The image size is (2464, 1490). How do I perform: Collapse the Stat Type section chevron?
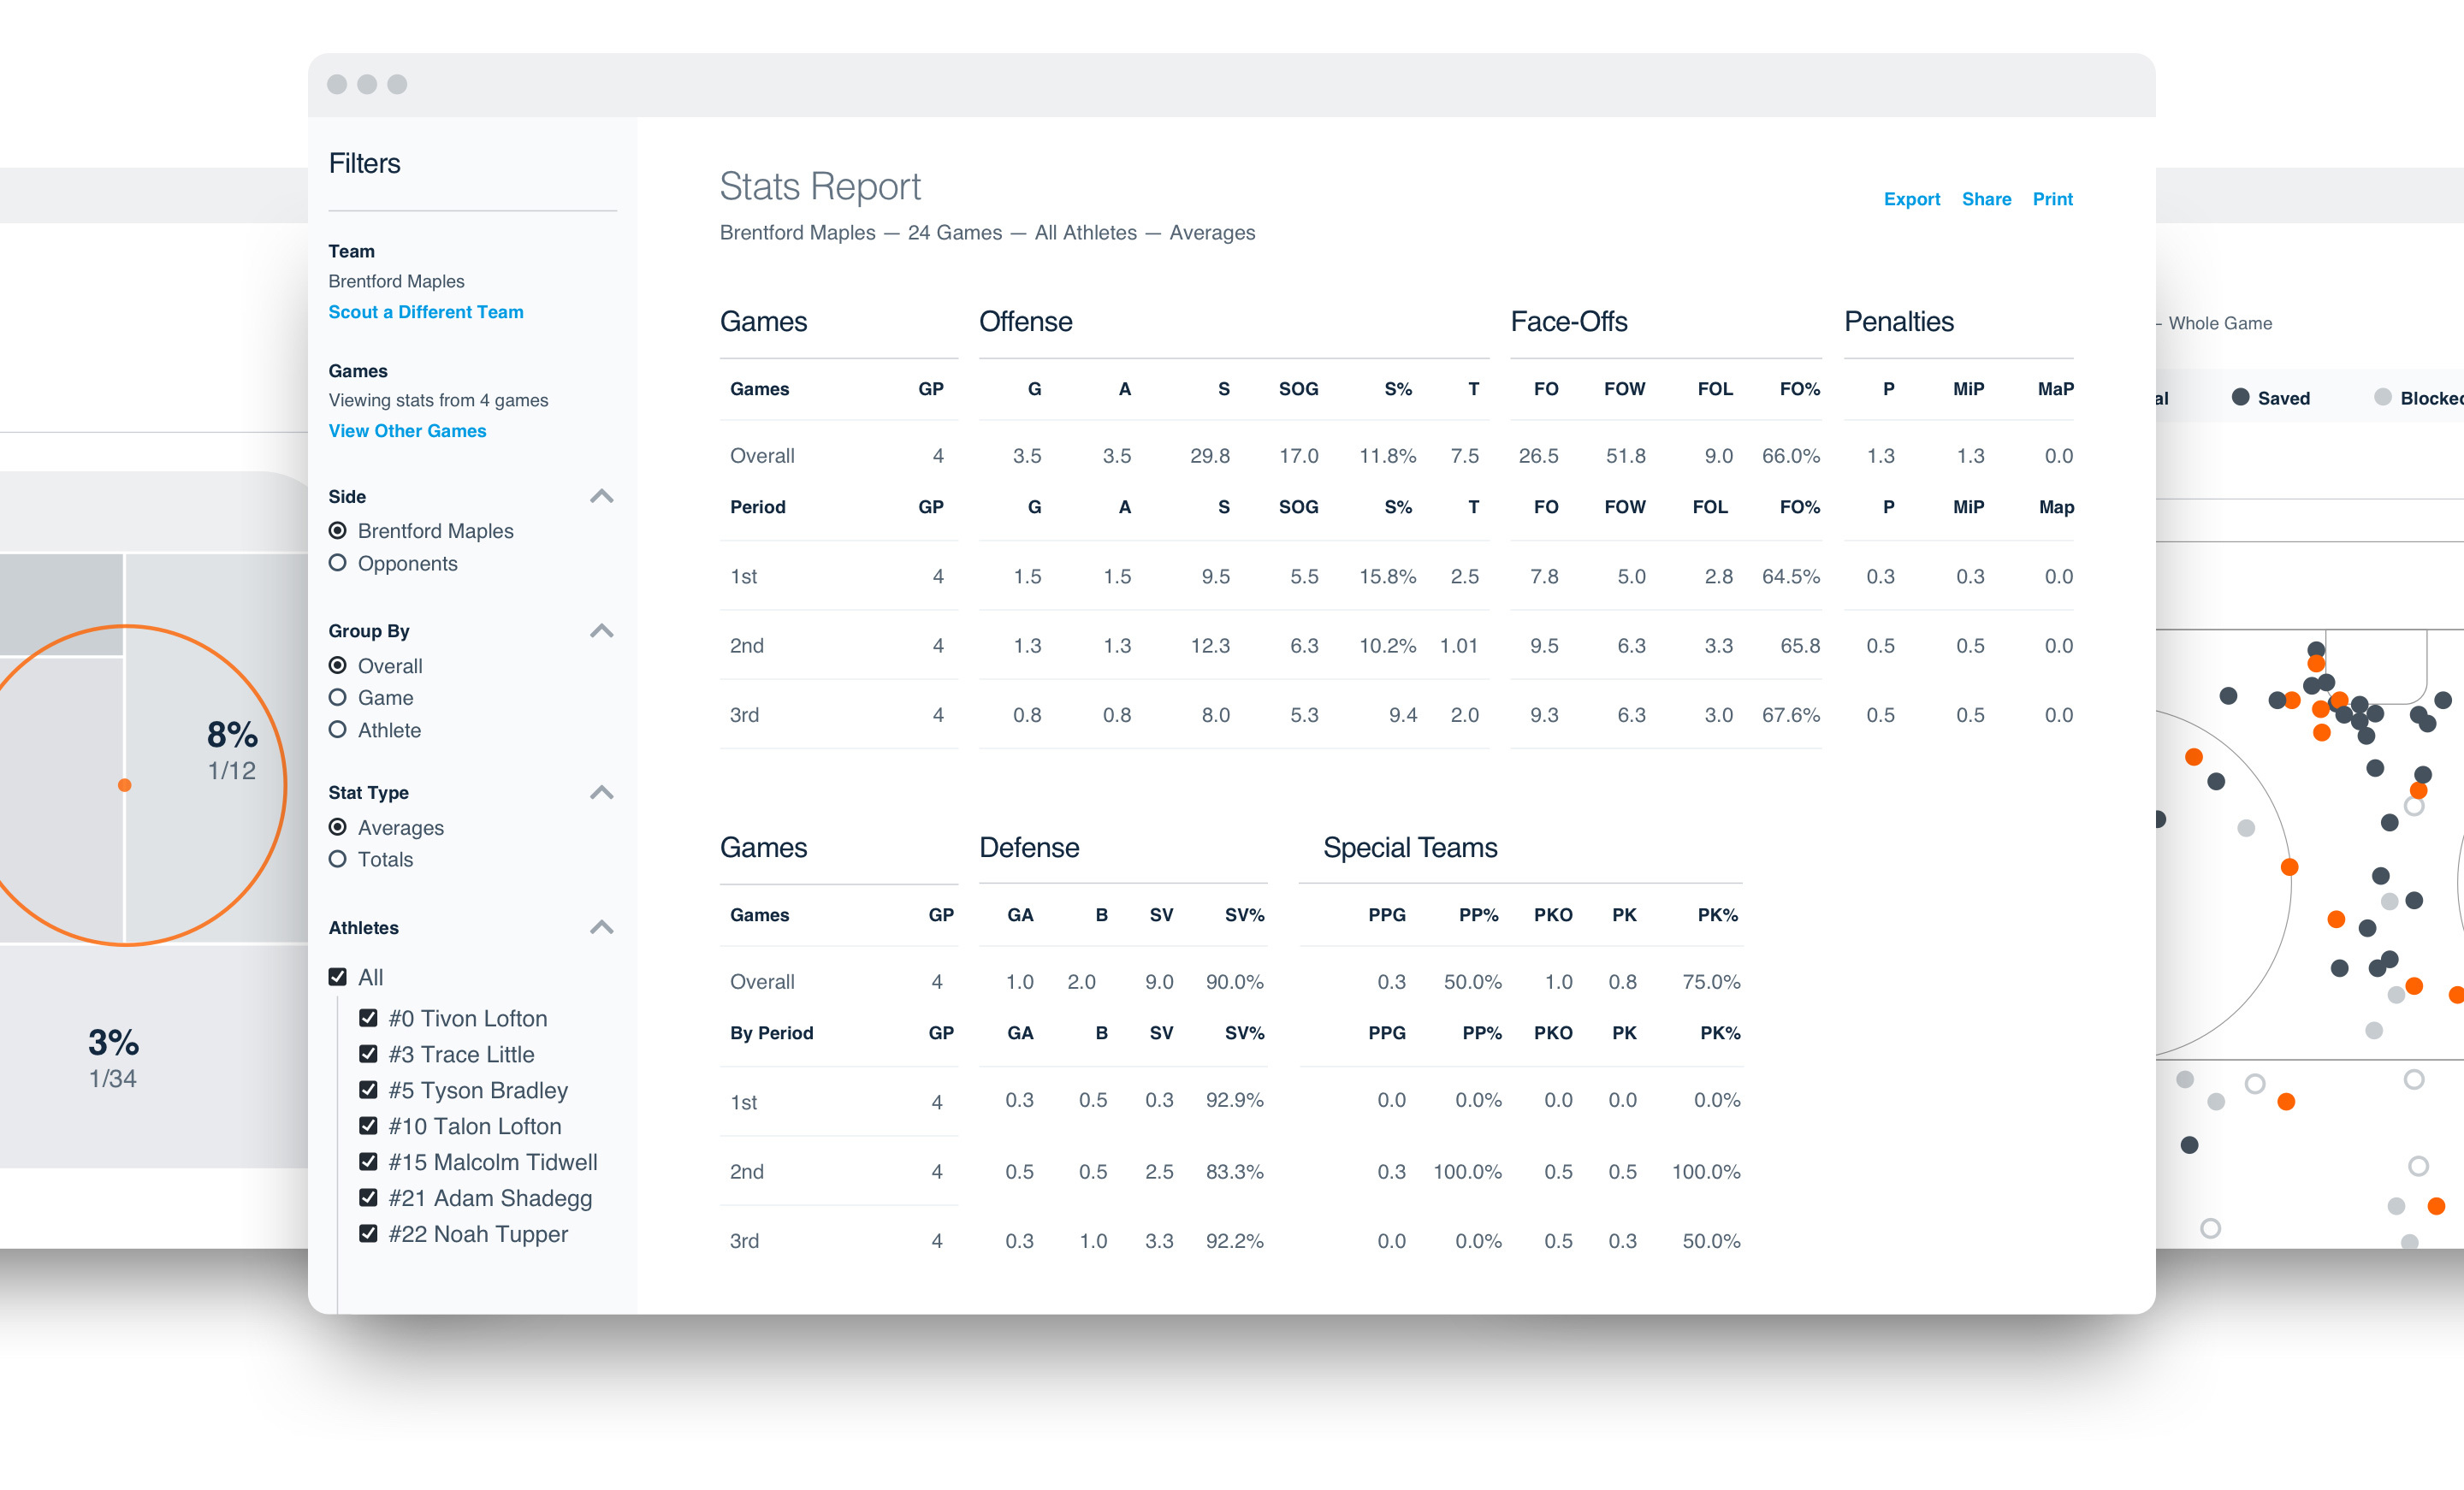coord(601,792)
